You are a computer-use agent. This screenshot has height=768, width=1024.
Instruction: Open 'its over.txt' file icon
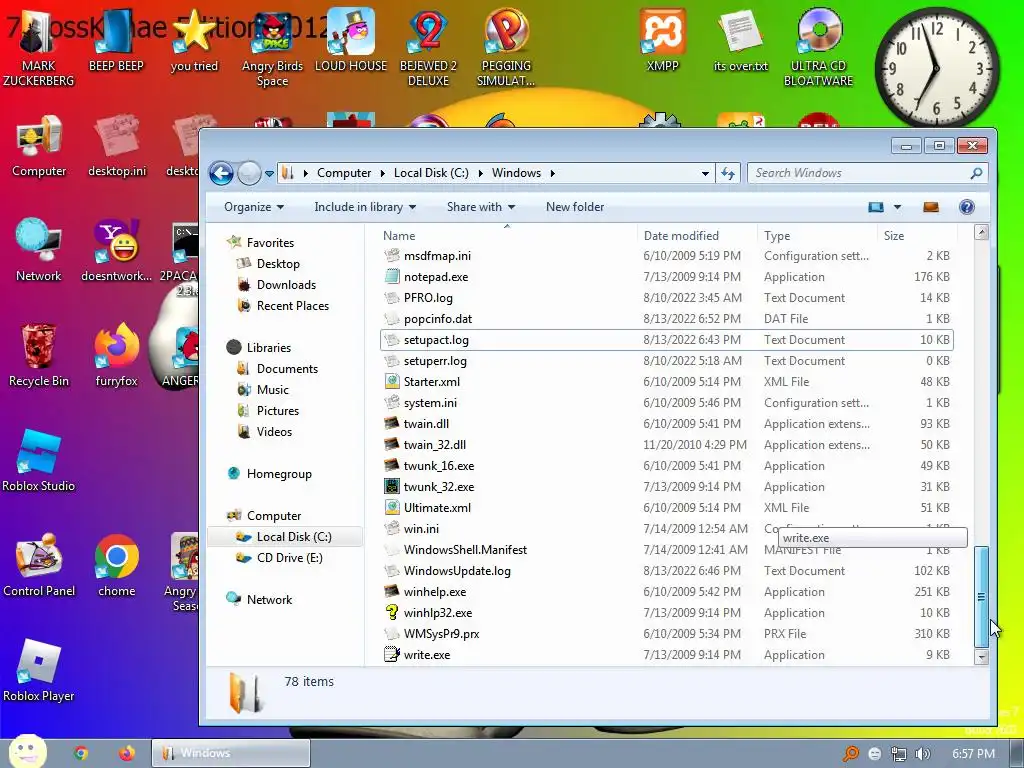pyautogui.click(x=741, y=40)
